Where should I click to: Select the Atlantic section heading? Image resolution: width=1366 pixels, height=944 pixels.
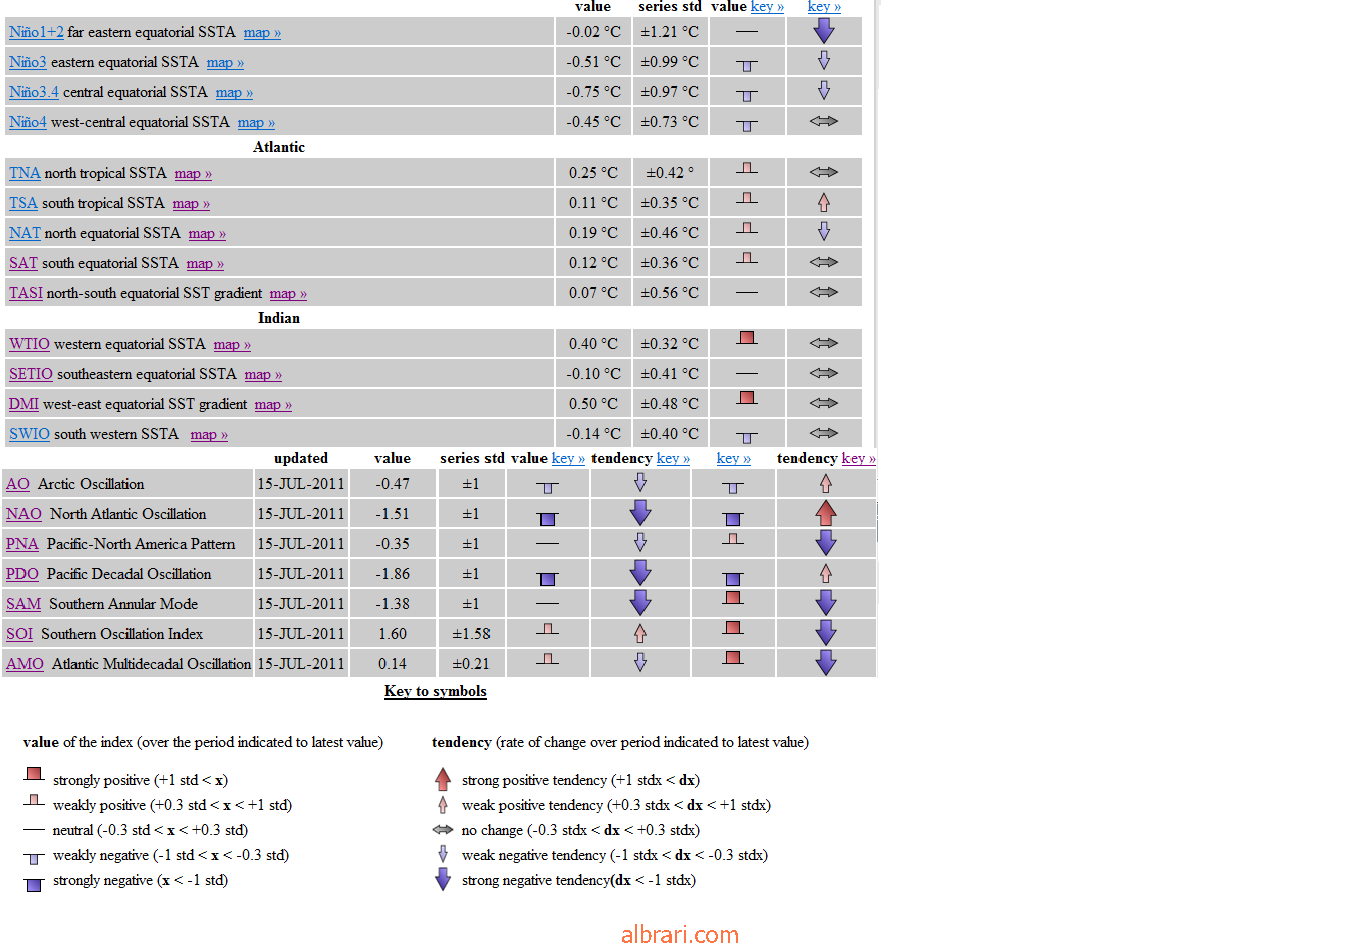point(279,147)
